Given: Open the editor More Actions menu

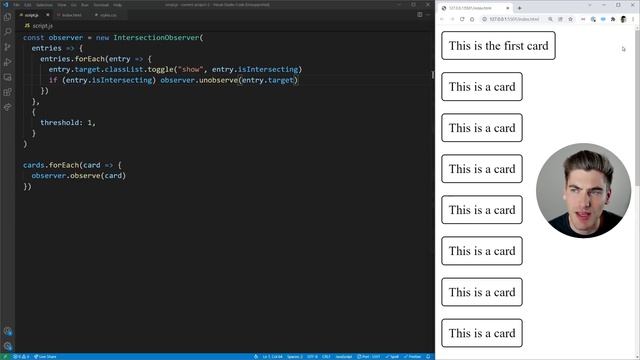Looking at the screenshot, I should click(x=428, y=15).
